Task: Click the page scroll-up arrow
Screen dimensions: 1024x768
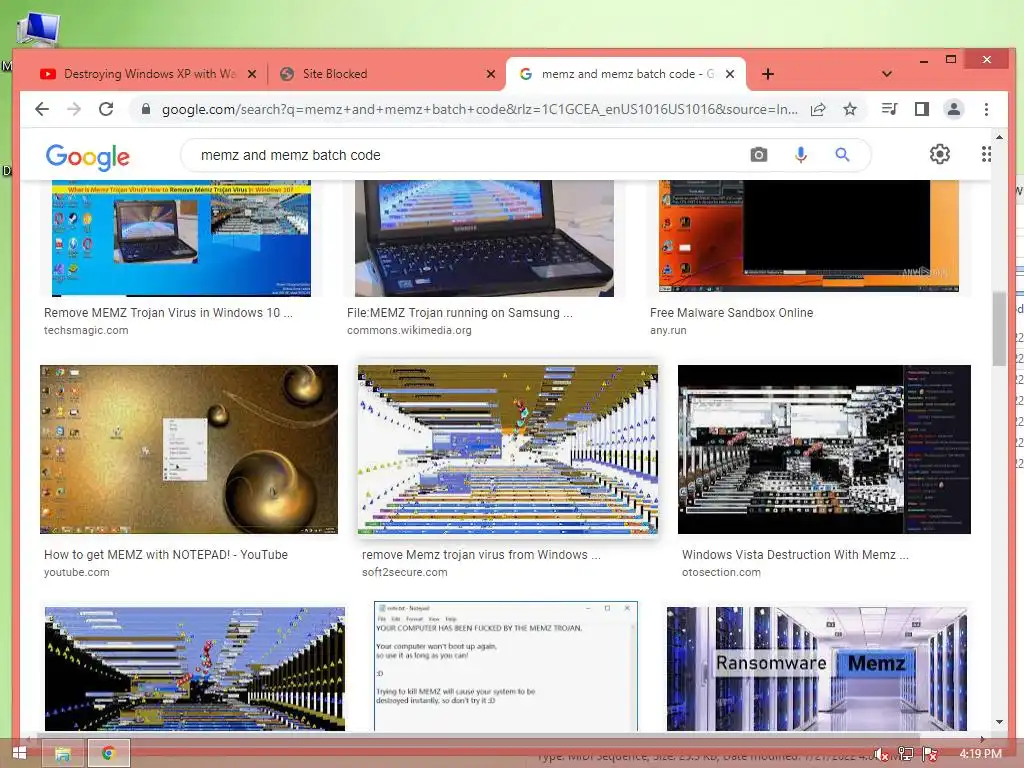Action: click(999, 137)
